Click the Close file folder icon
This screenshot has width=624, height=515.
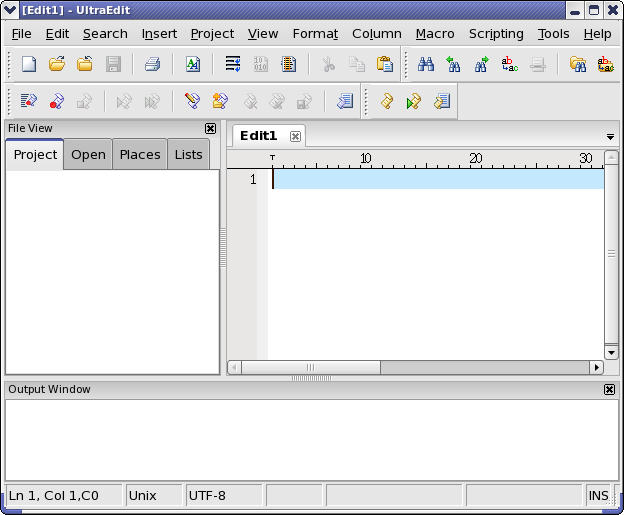85,64
